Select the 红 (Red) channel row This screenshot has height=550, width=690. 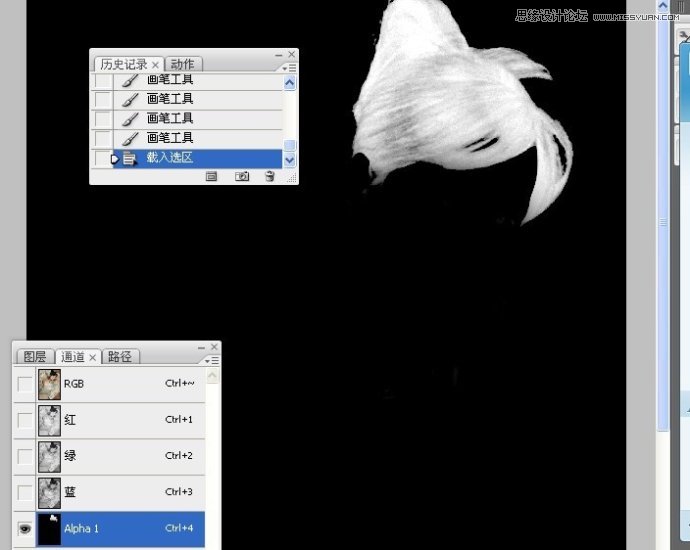[x=120, y=420]
